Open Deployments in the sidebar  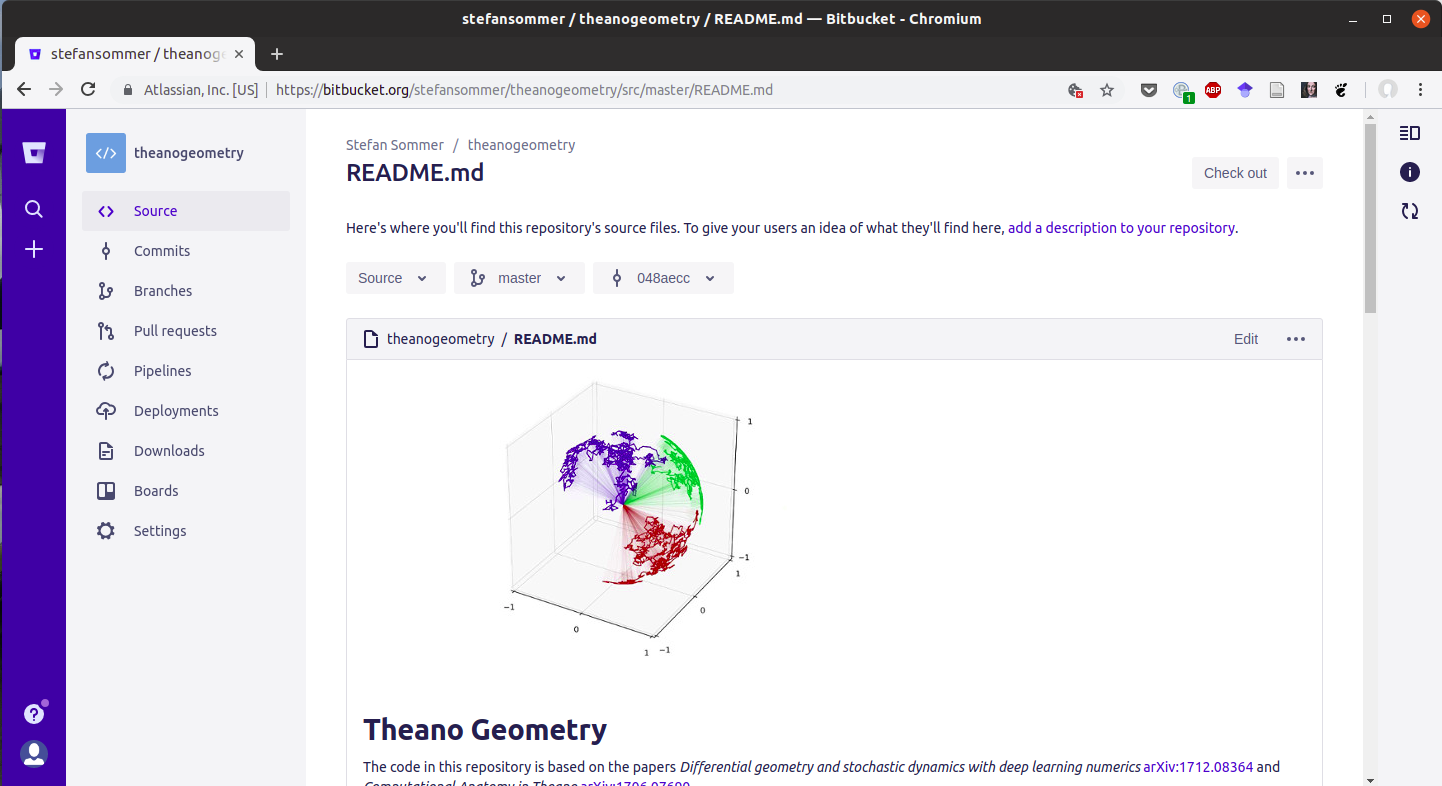186,411
